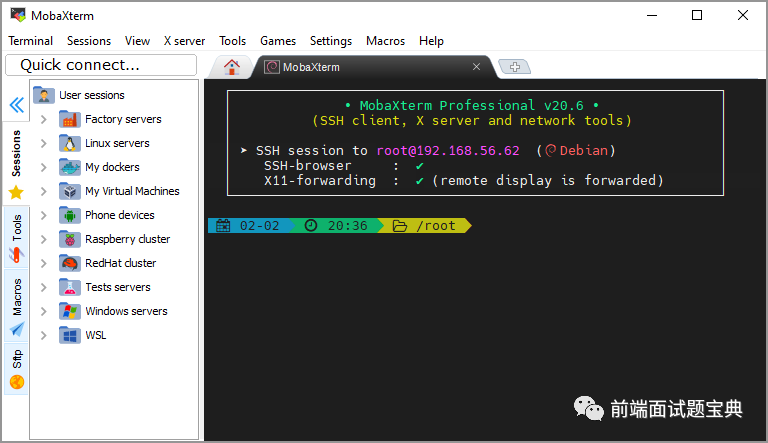Screen dimensions: 768x443
Task: Expand the My Virtual Machines node
Action: 44,192
